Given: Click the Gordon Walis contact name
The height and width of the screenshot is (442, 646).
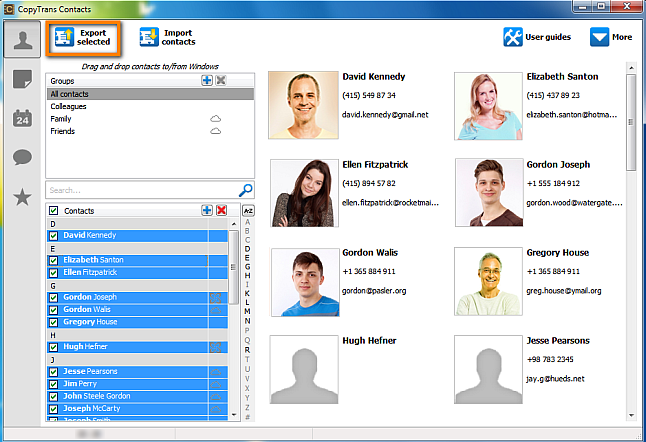Looking at the screenshot, I should [x=370, y=253].
